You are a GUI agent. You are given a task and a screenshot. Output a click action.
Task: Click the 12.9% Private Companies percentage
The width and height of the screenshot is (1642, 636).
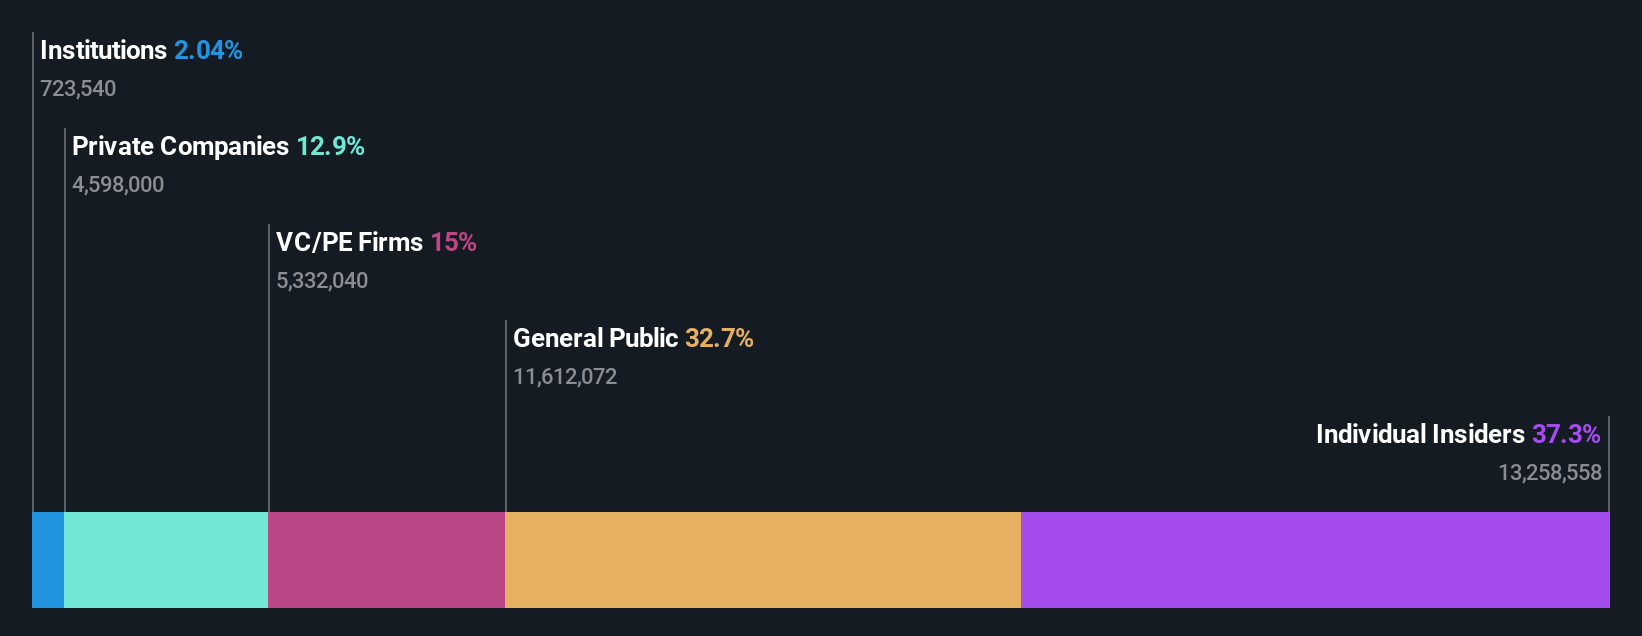pos(330,146)
